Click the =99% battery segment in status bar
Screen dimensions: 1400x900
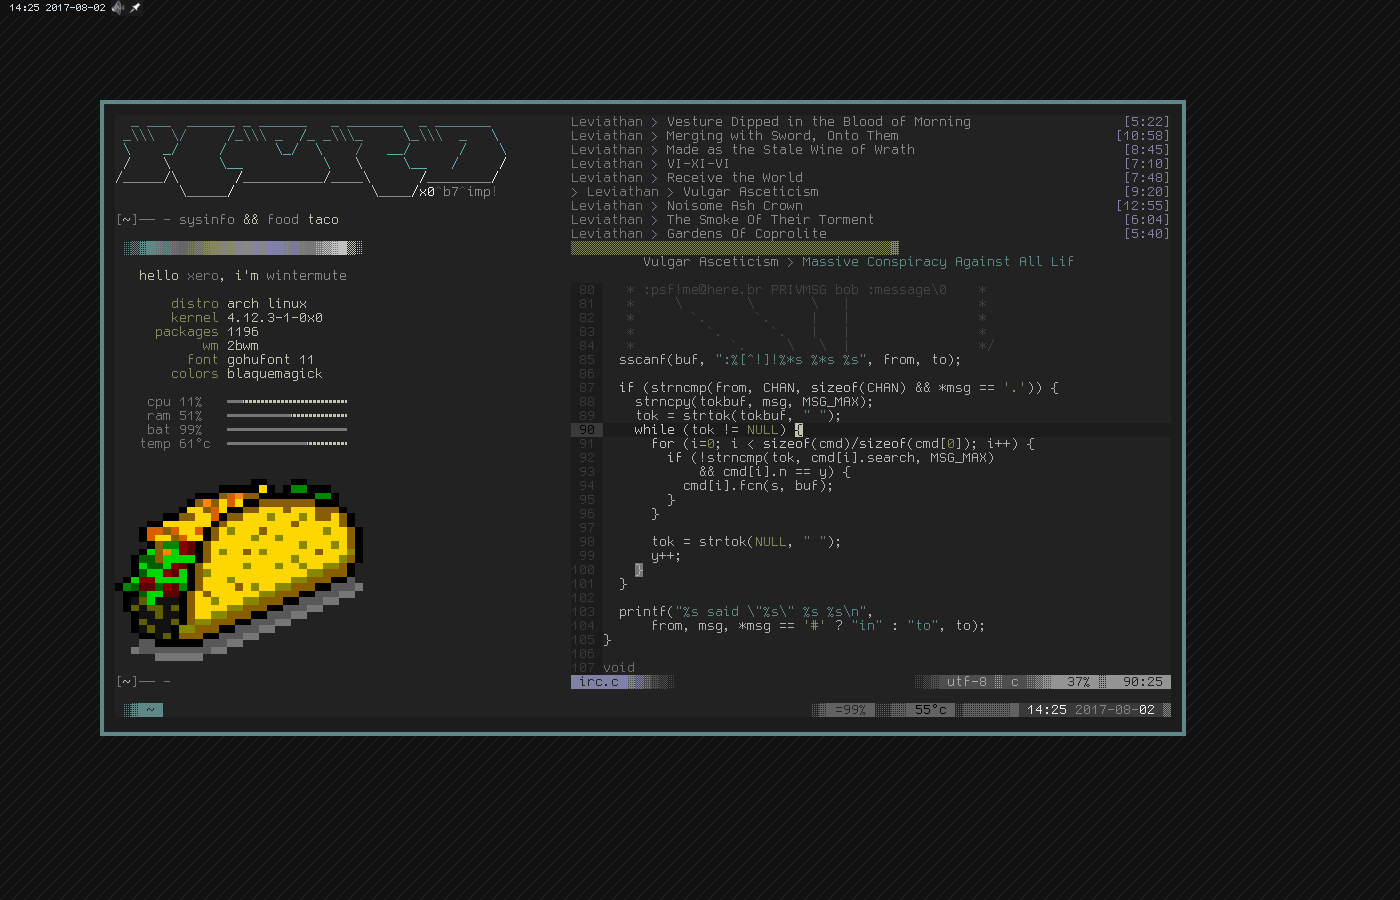850,710
